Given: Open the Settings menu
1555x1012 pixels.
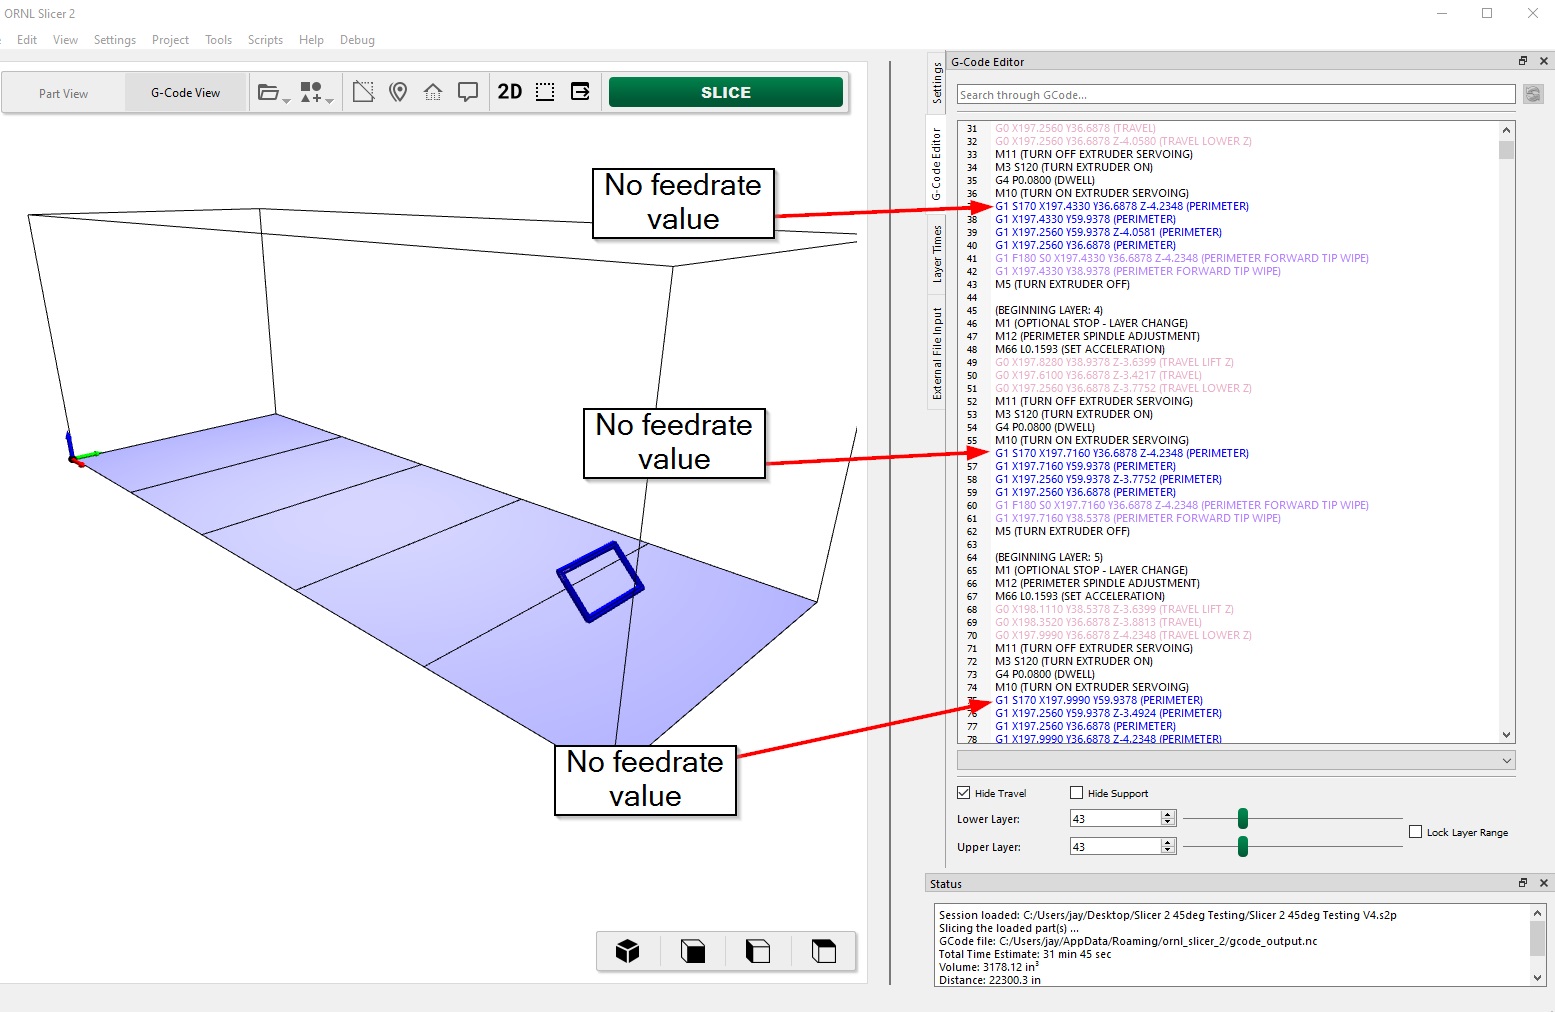Looking at the screenshot, I should [115, 40].
